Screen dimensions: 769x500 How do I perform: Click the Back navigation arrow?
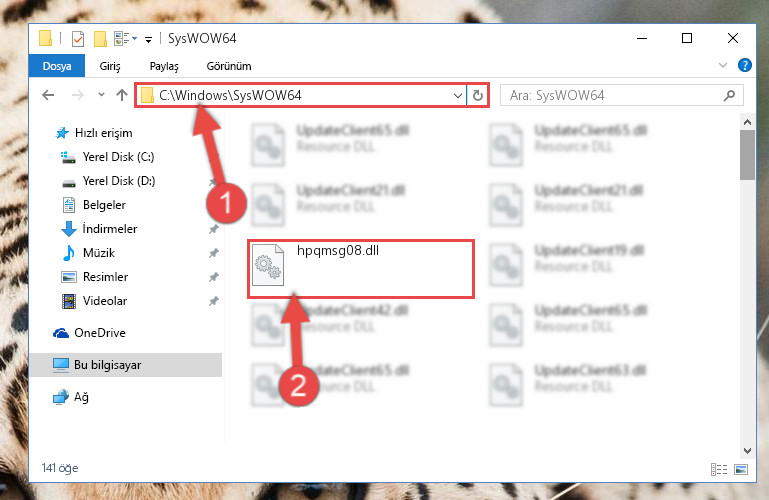(48, 95)
